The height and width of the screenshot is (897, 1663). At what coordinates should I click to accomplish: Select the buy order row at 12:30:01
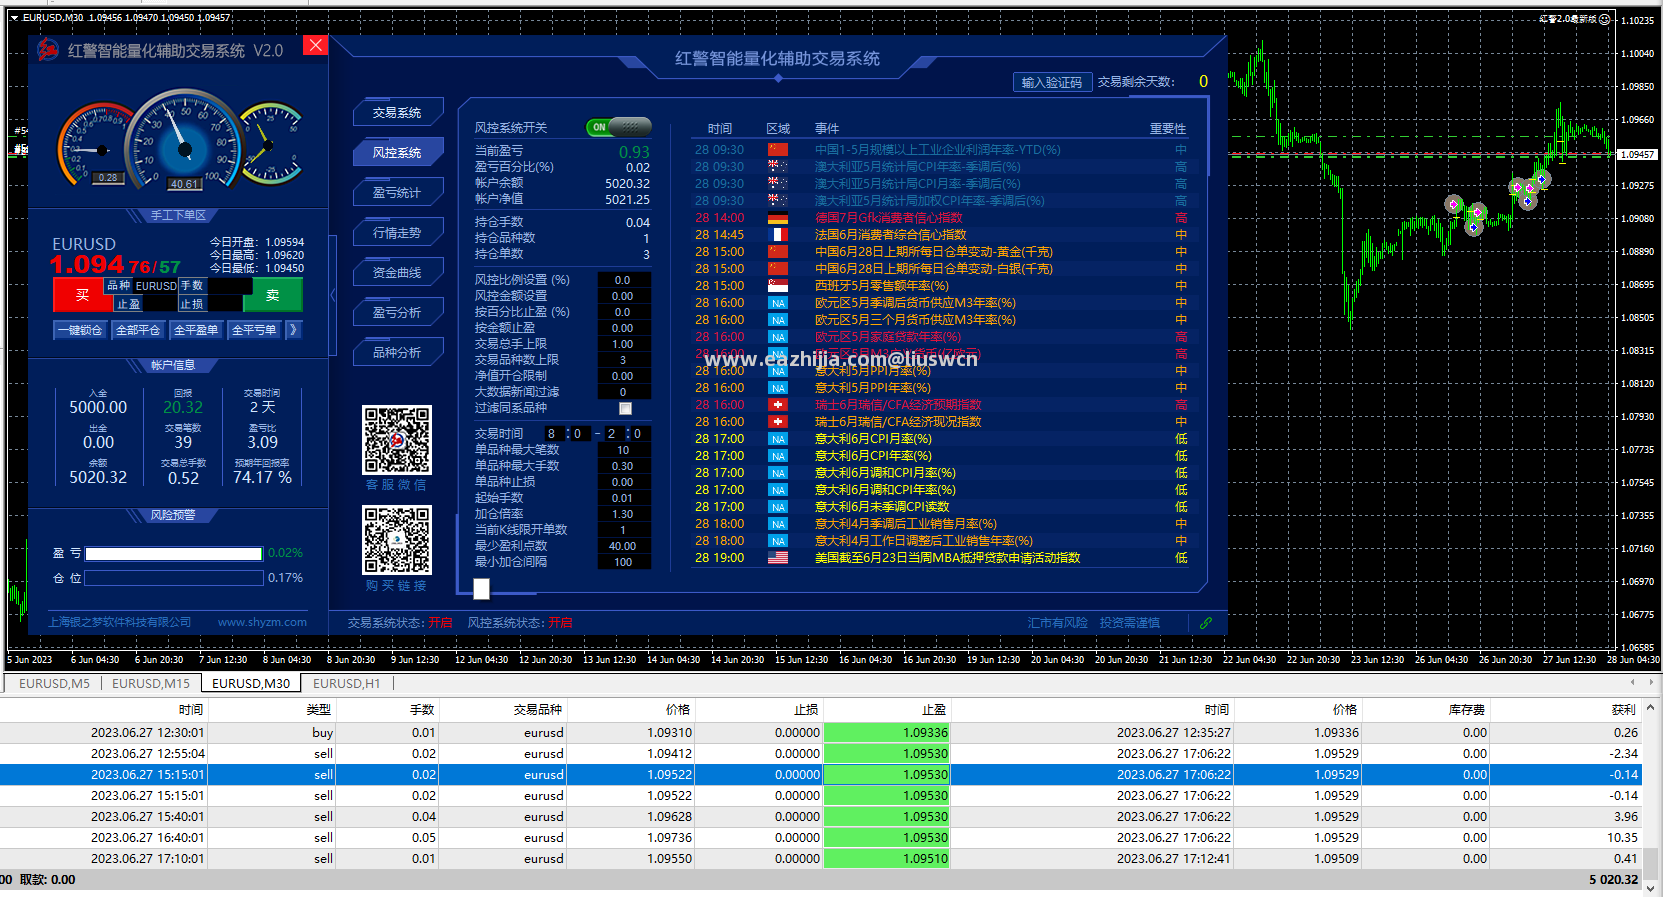pos(820,732)
